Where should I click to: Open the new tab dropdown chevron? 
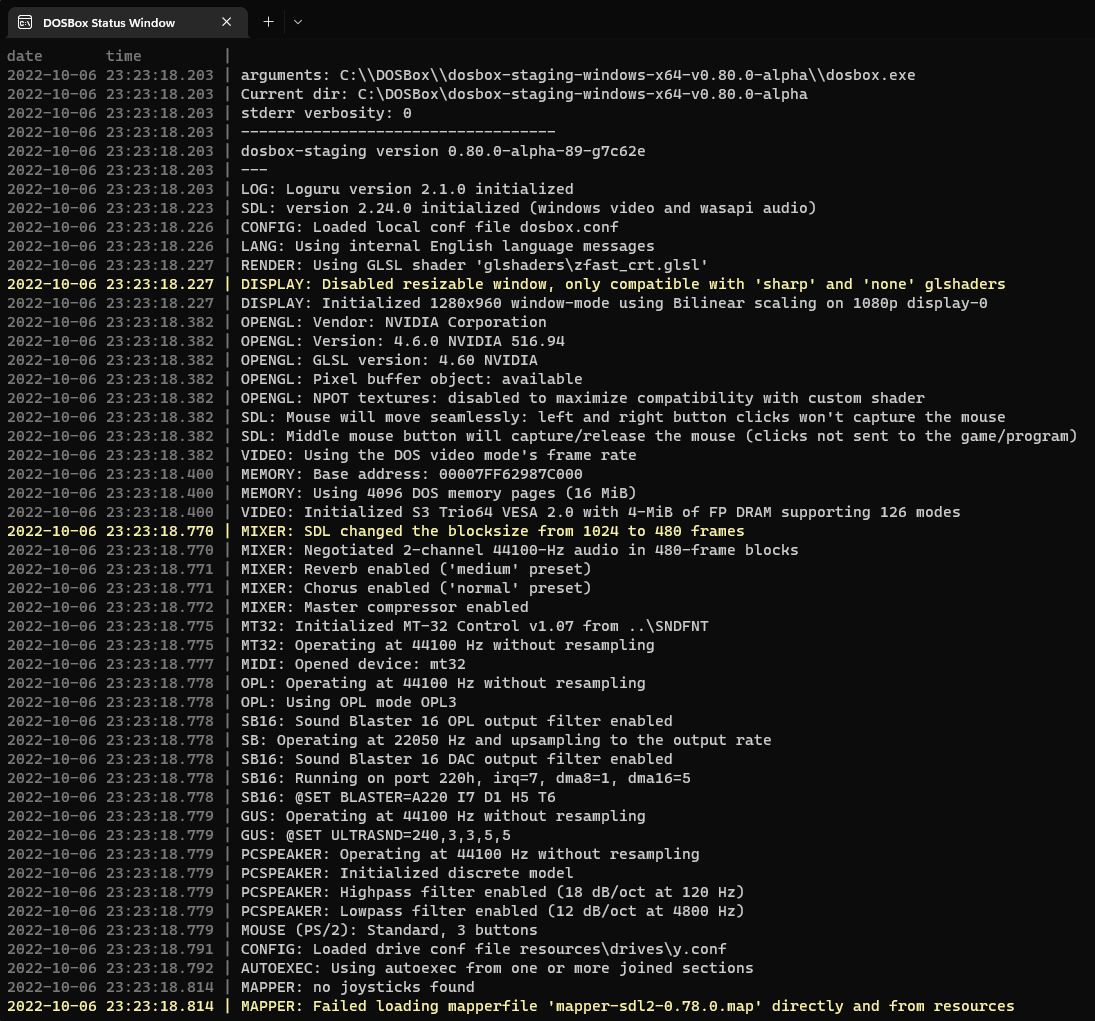pos(298,21)
